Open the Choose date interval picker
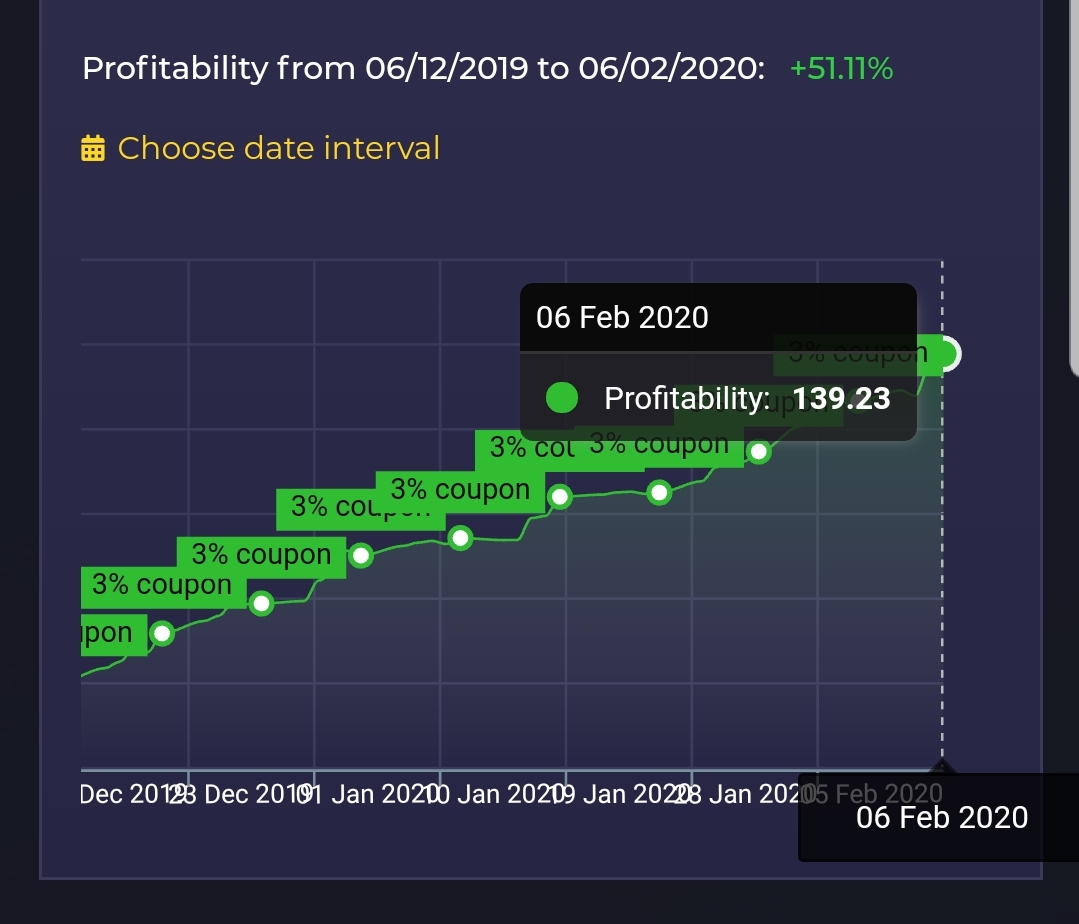 278,149
